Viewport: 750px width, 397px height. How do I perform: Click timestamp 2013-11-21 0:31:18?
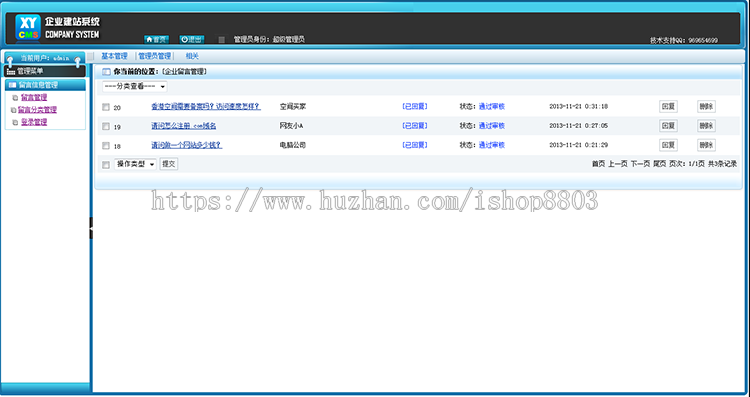click(x=578, y=106)
